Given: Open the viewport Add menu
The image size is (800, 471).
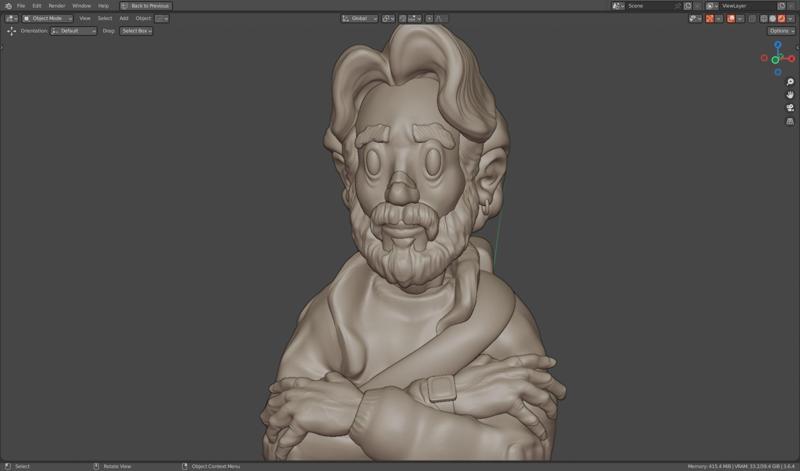Looking at the screenshot, I should click(123, 18).
